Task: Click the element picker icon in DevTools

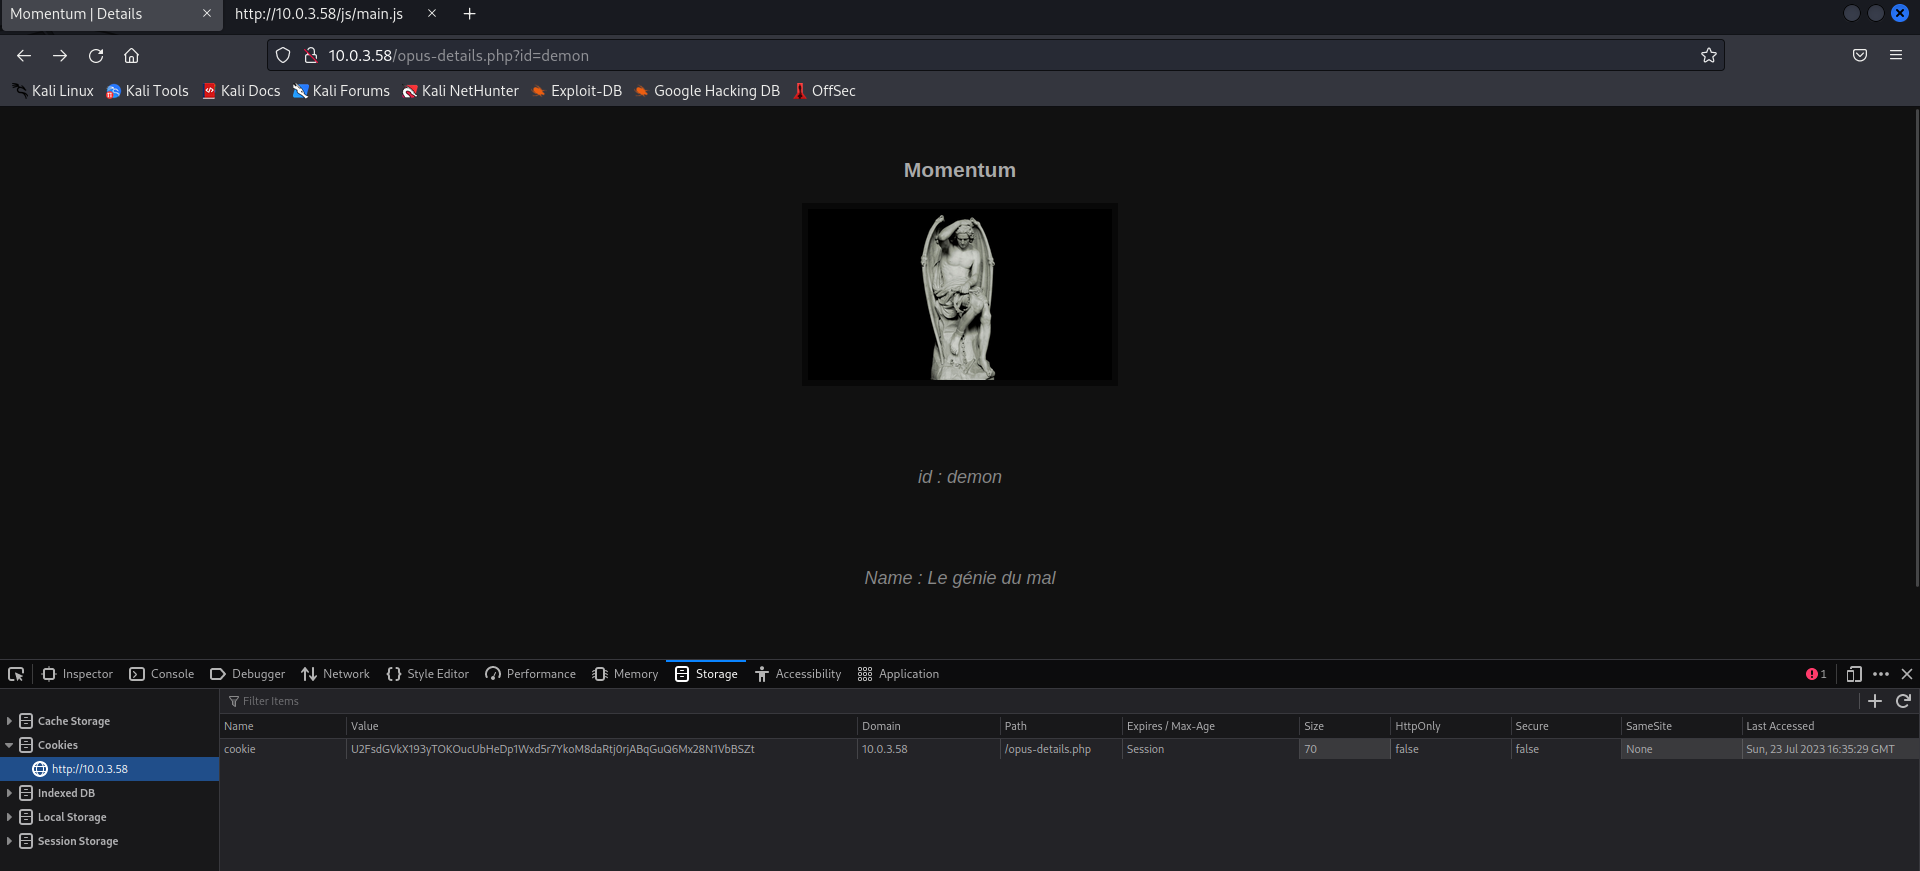Action: tap(16, 674)
